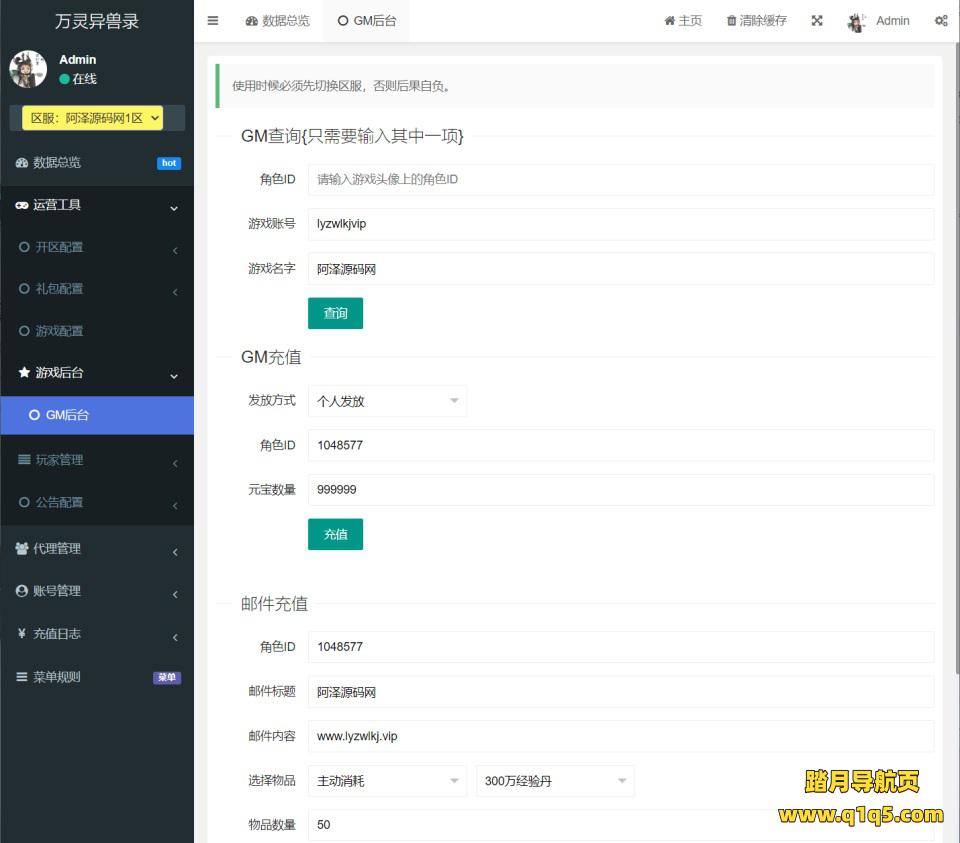
Task: Expand the 代理管理 sidebar menu
Action: click(x=57, y=549)
